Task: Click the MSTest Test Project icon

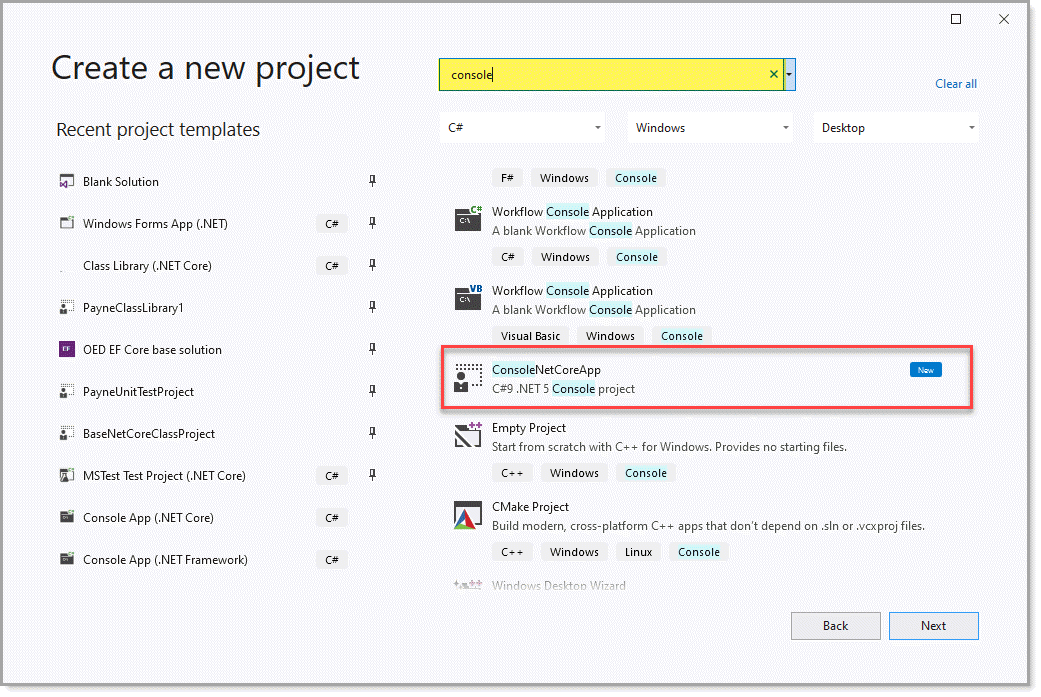Action: 66,475
